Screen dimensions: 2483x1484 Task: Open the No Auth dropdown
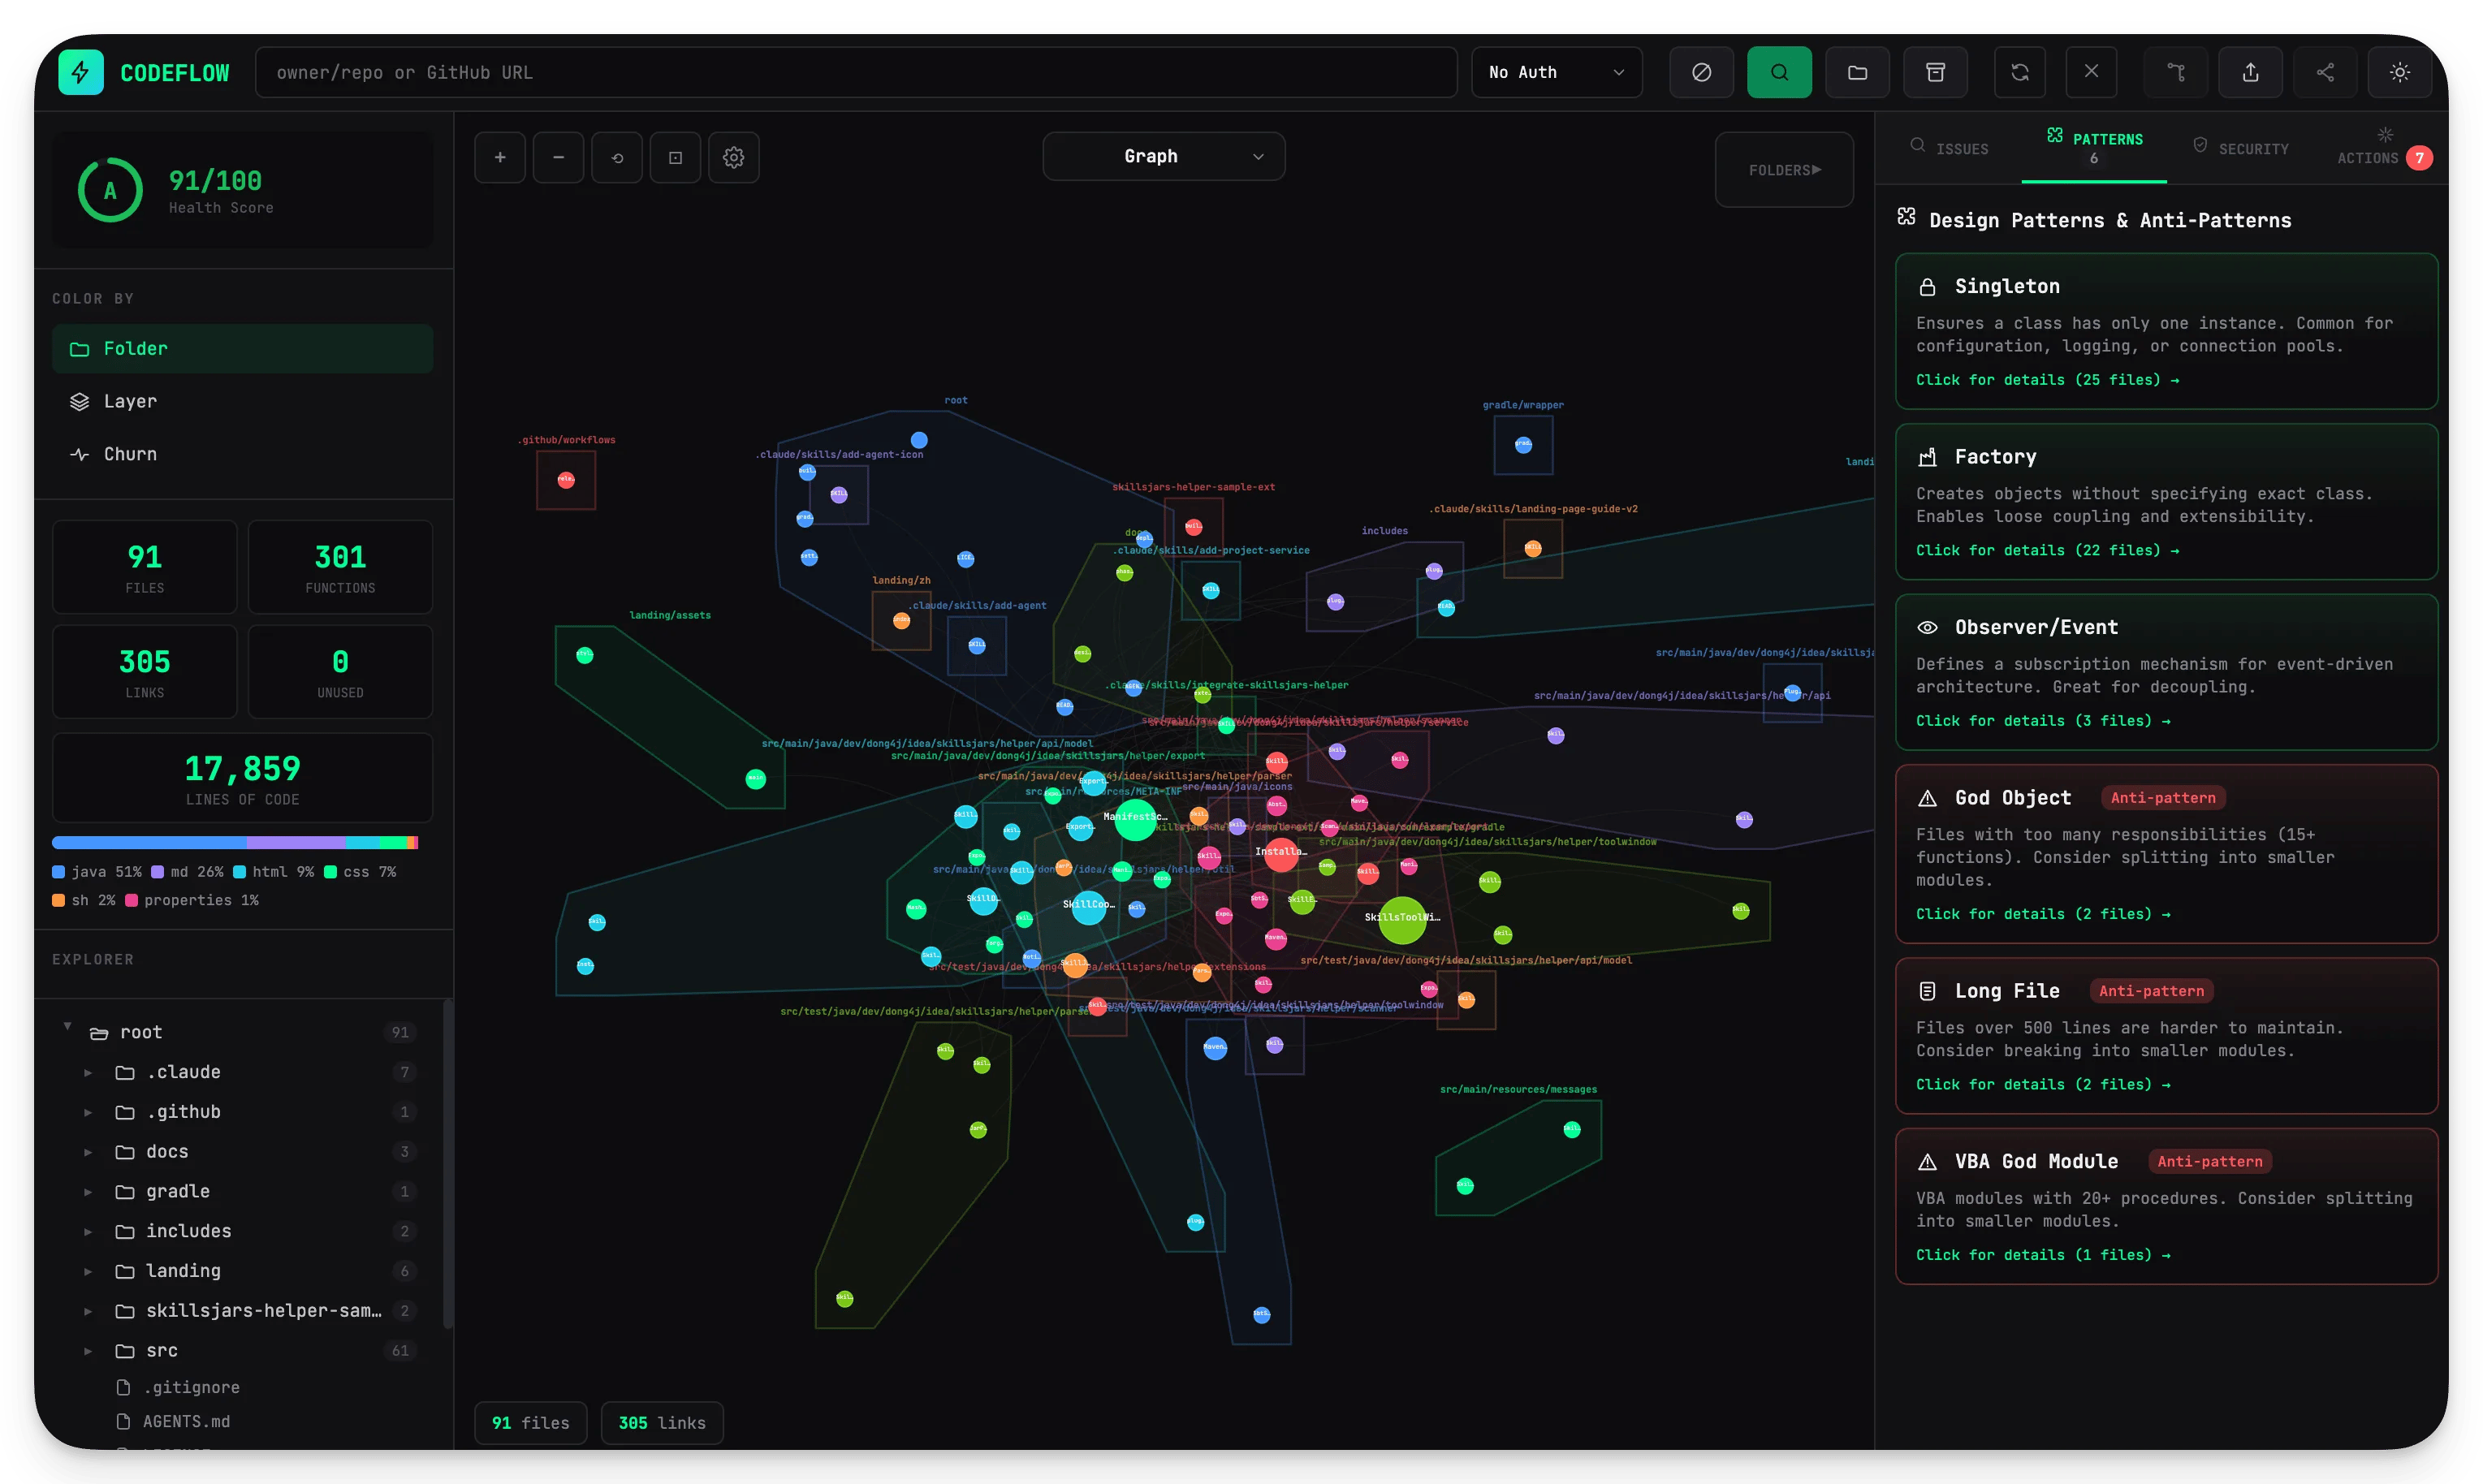(x=1556, y=72)
